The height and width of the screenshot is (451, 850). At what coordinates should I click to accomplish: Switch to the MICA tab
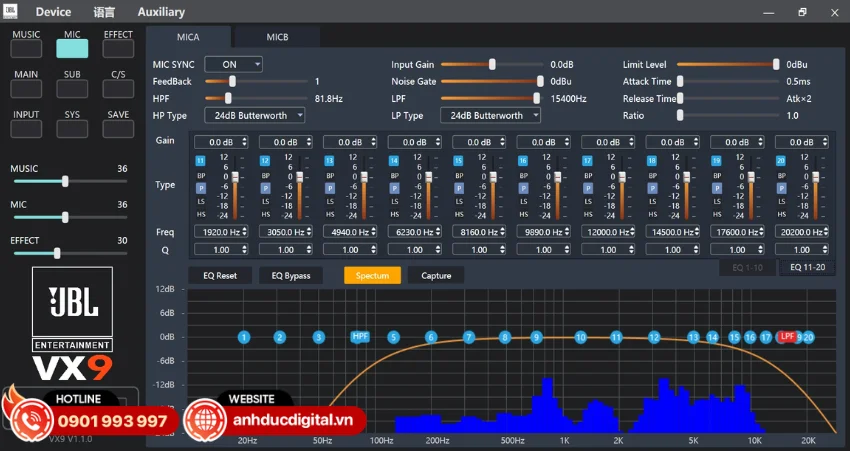[188, 37]
